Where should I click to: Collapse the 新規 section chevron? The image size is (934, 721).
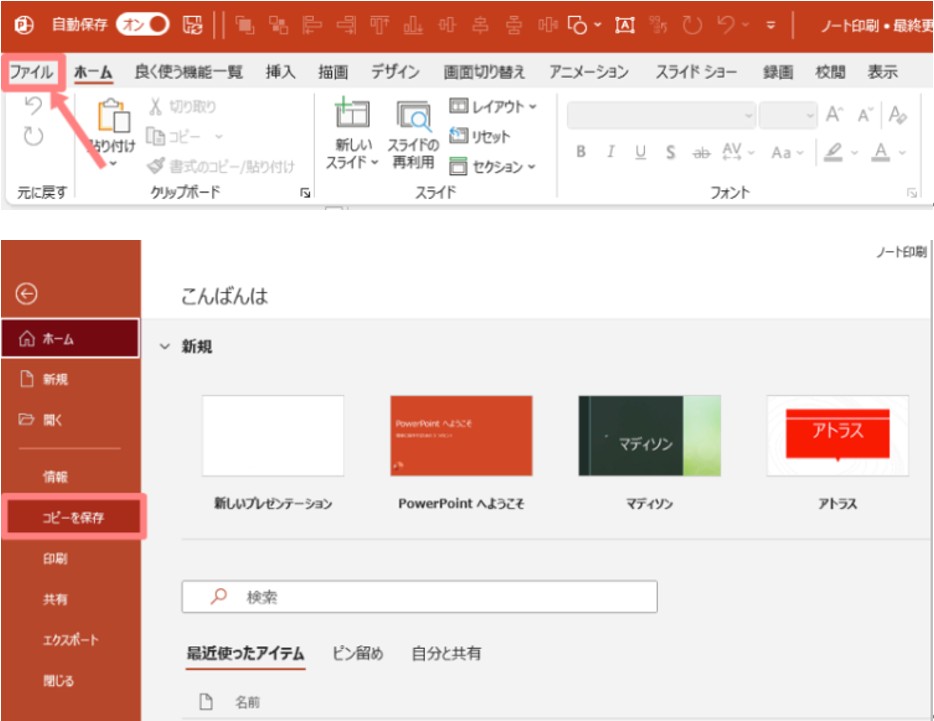point(165,347)
